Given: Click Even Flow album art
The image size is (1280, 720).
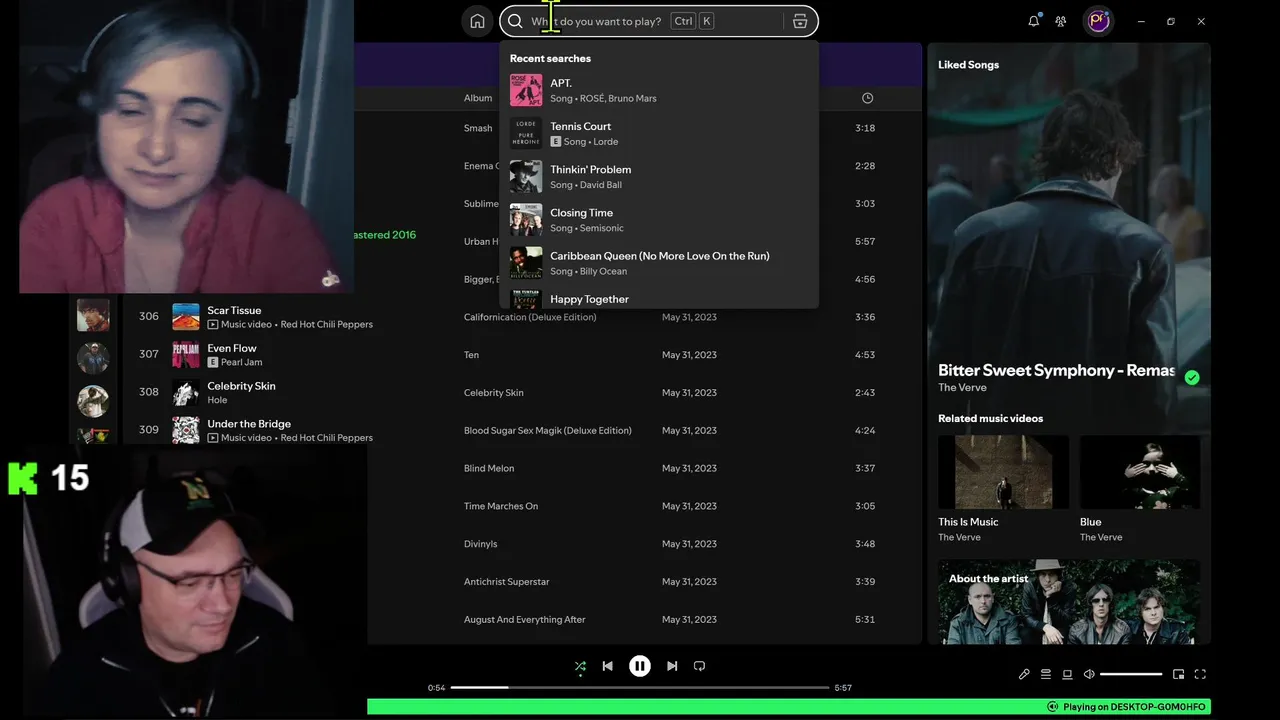Looking at the screenshot, I should 186,355.
